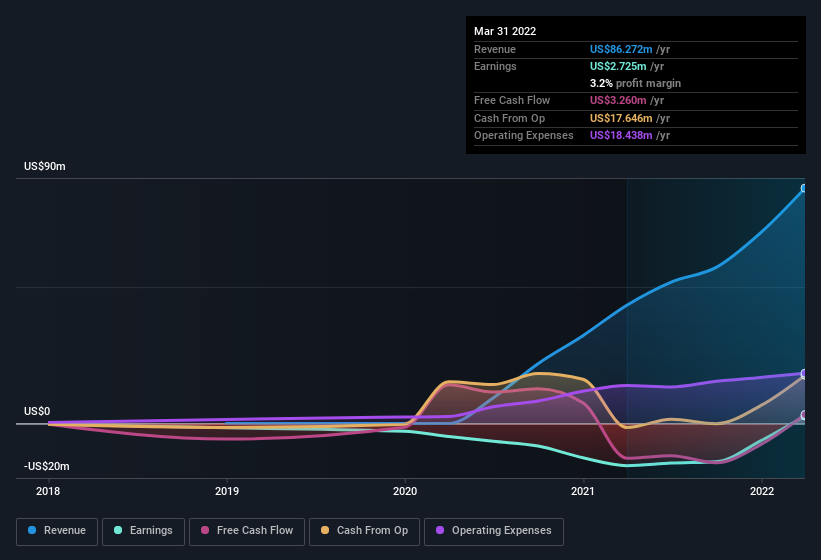This screenshot has width=821, height=560.
Task: Toggle the Earnings legend button
Action: [143, 531]
